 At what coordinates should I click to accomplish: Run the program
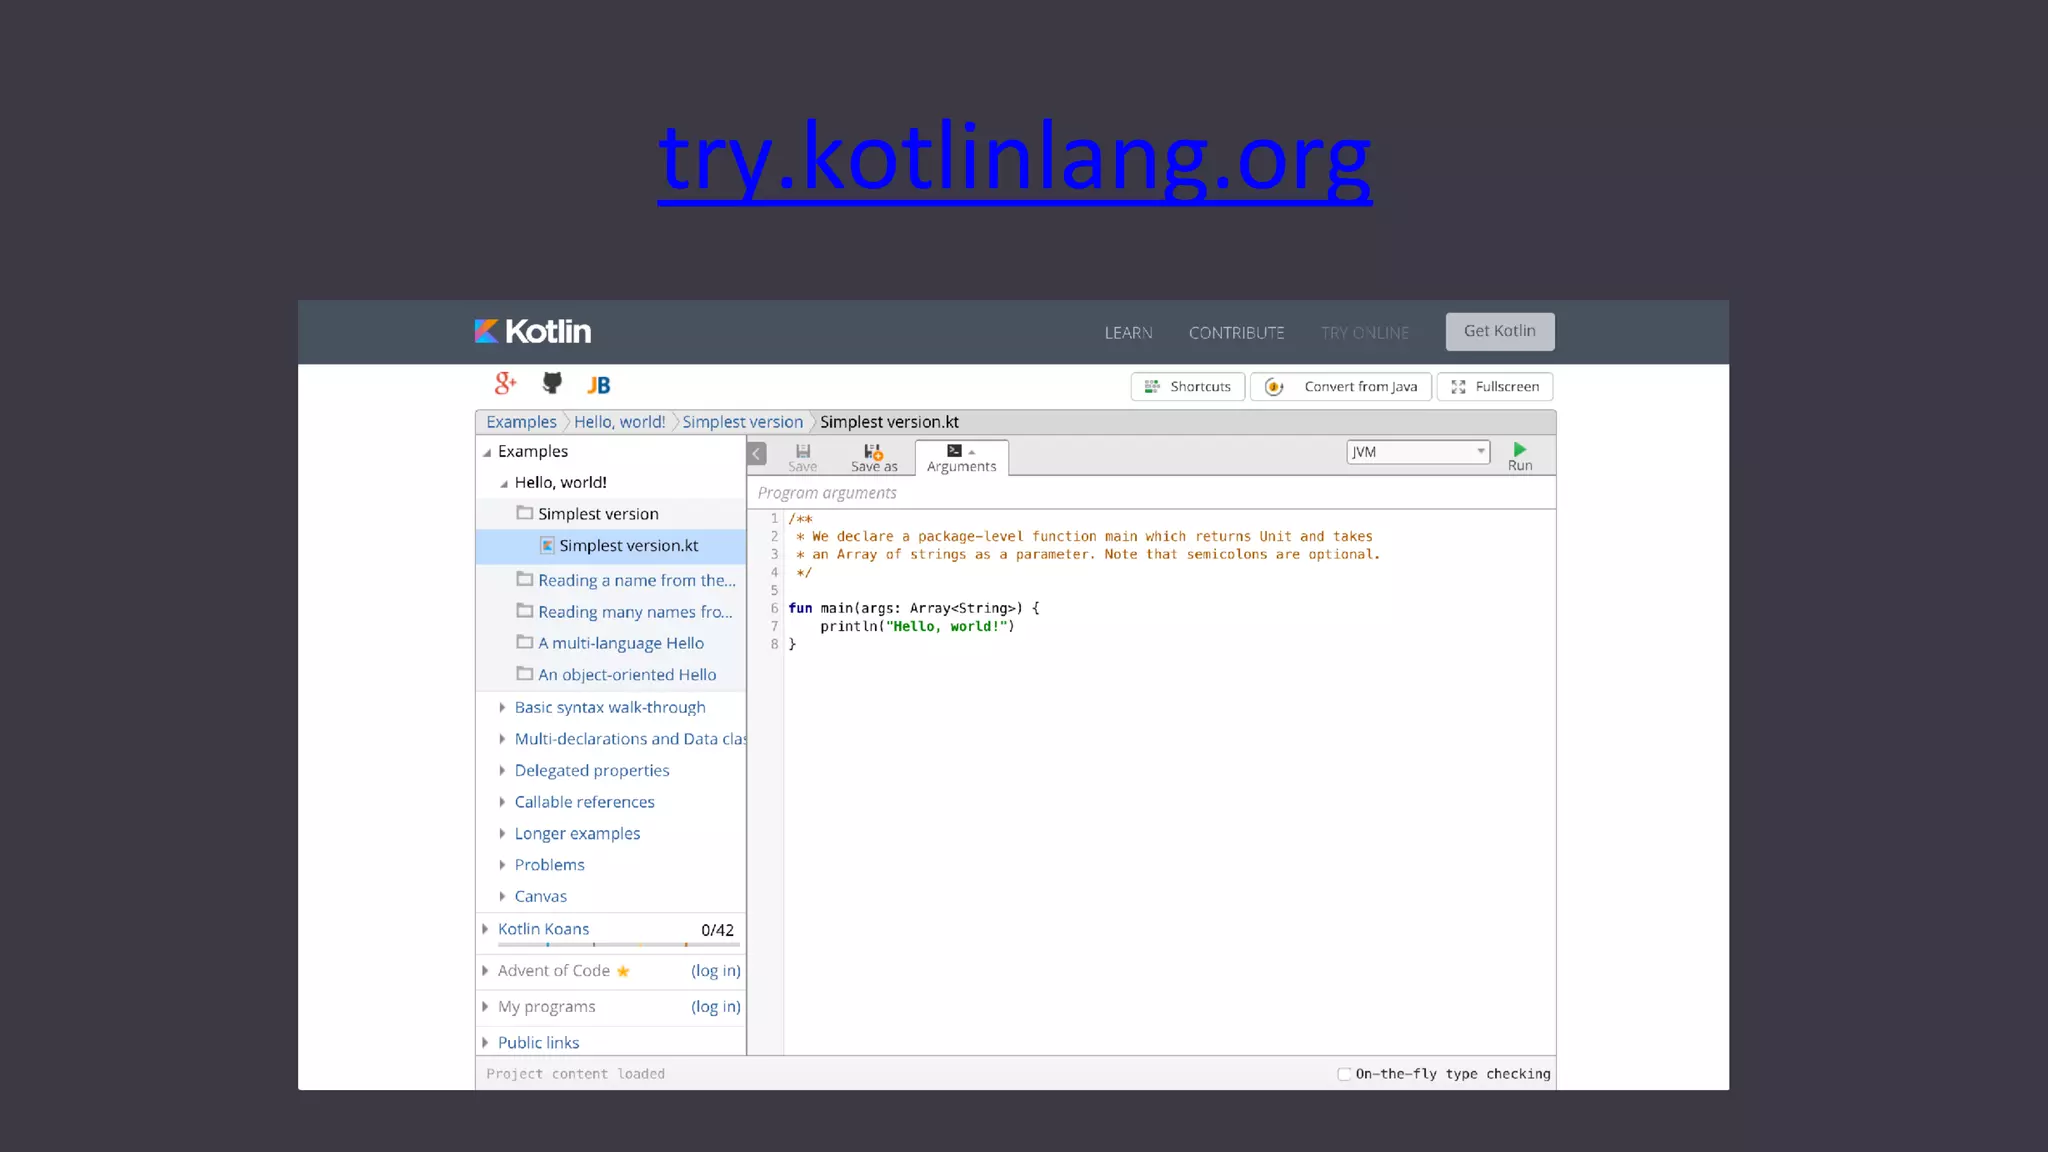[x=1520, y=456]
